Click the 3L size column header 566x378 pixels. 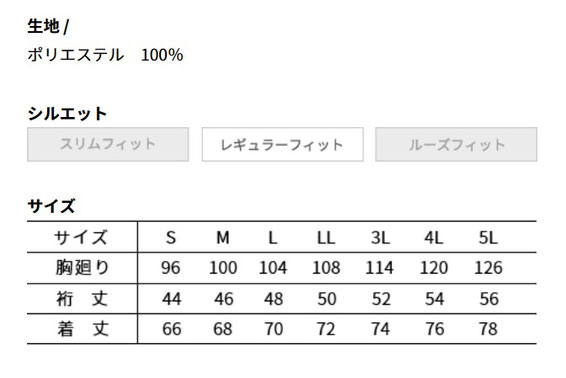point(380,238)
